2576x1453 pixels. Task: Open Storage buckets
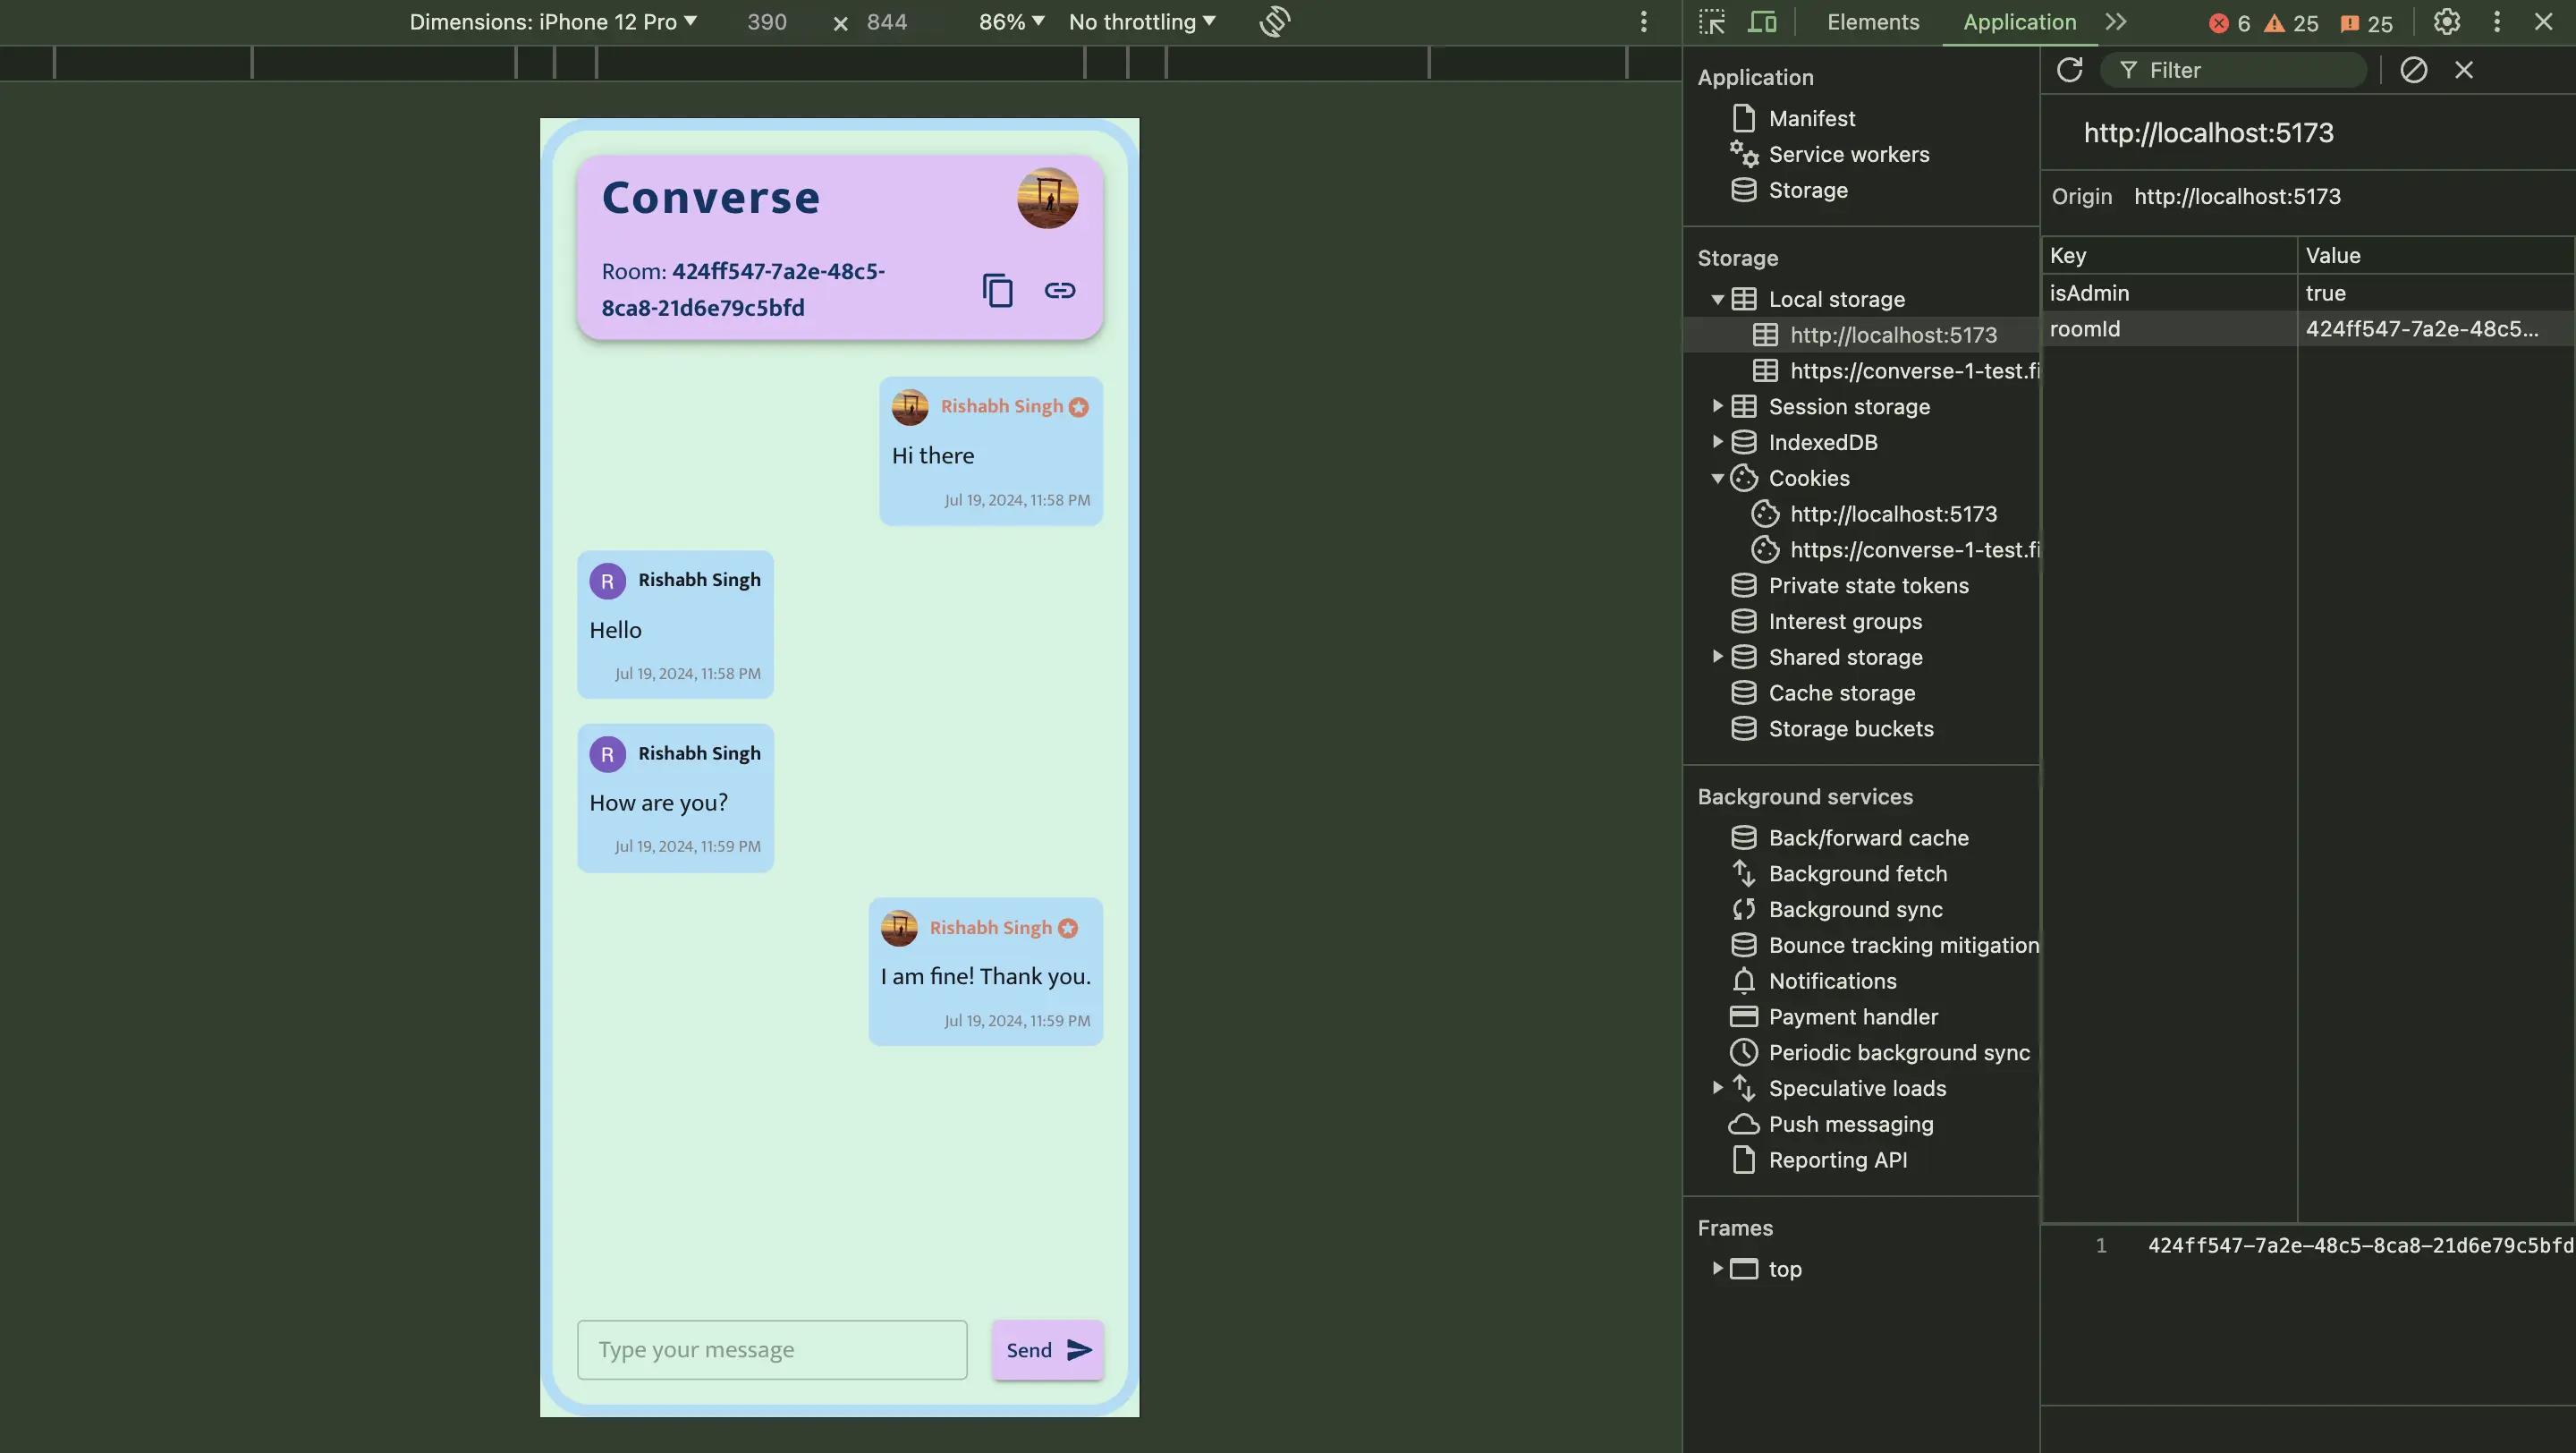click(x=1850, y=729)
